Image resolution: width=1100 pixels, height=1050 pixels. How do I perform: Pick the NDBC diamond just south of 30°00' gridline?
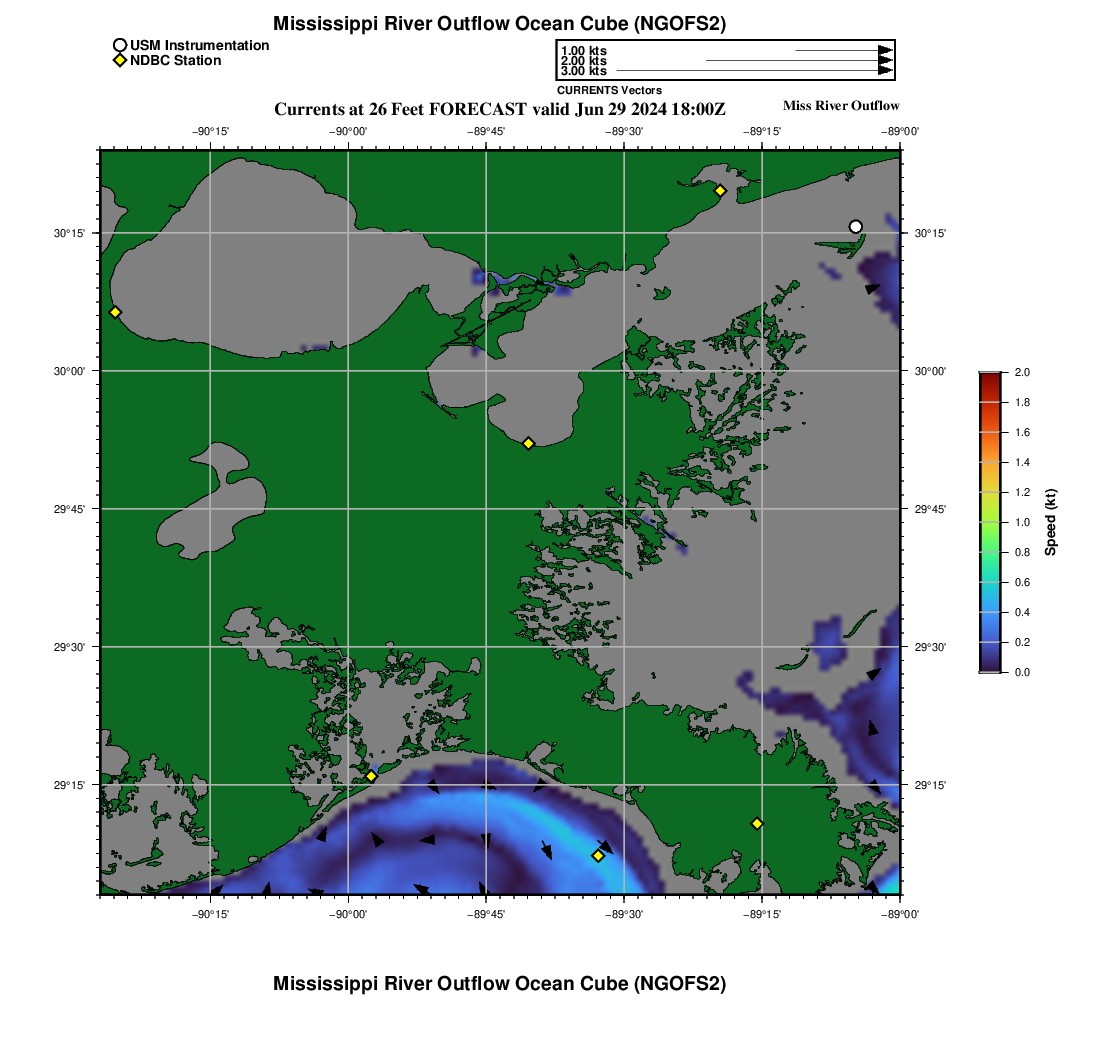528,443
